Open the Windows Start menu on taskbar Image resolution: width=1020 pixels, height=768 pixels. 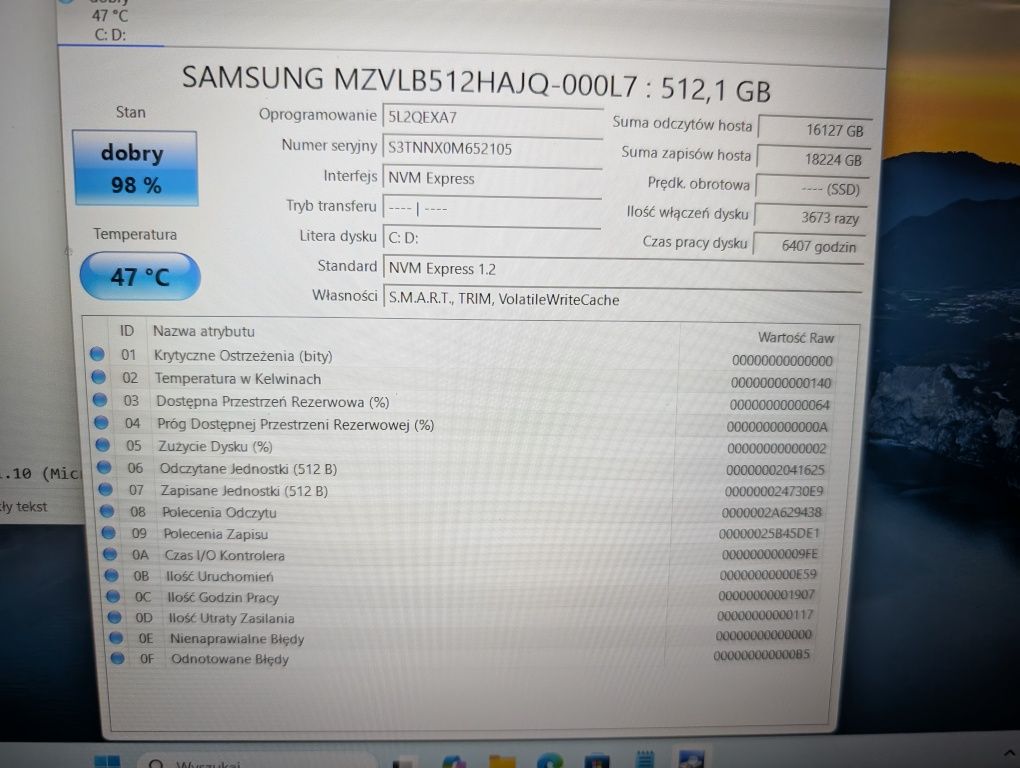click(x=107, y=761)
